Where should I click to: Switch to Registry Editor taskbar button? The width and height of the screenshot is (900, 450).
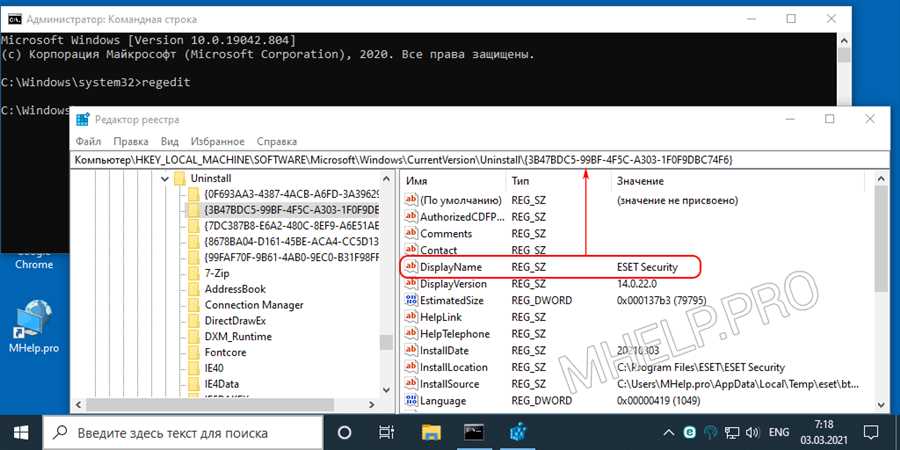click(517, 432)
